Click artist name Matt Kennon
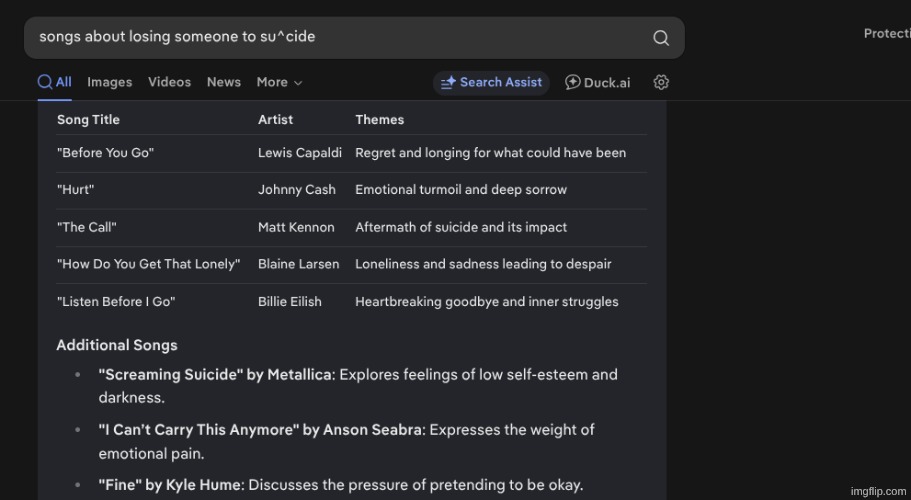Viewport: 911px width, 500px height. point(296,227)
